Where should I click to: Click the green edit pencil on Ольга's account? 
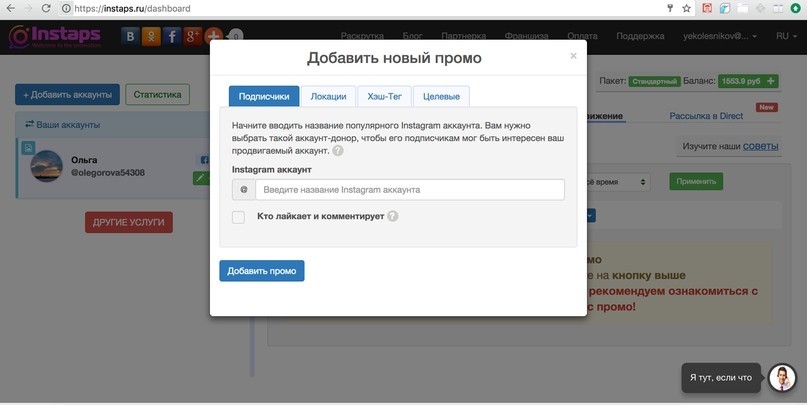[201, 178]
